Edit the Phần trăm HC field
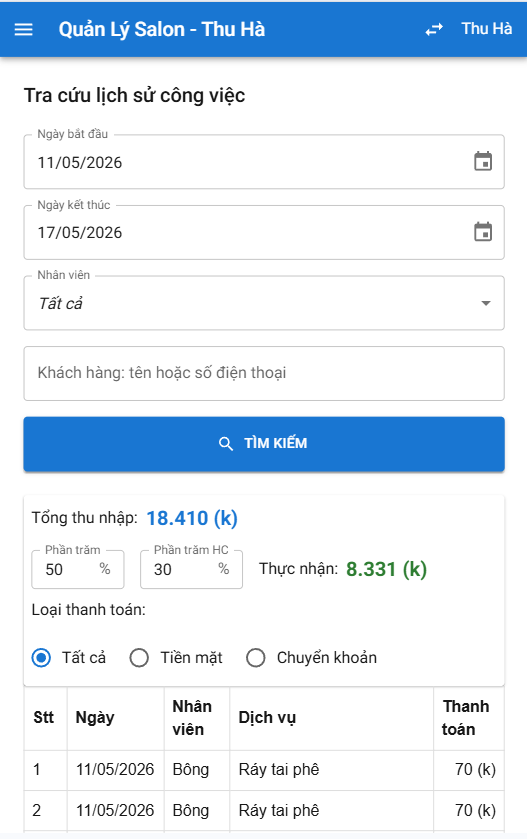 tap(191, 569)
